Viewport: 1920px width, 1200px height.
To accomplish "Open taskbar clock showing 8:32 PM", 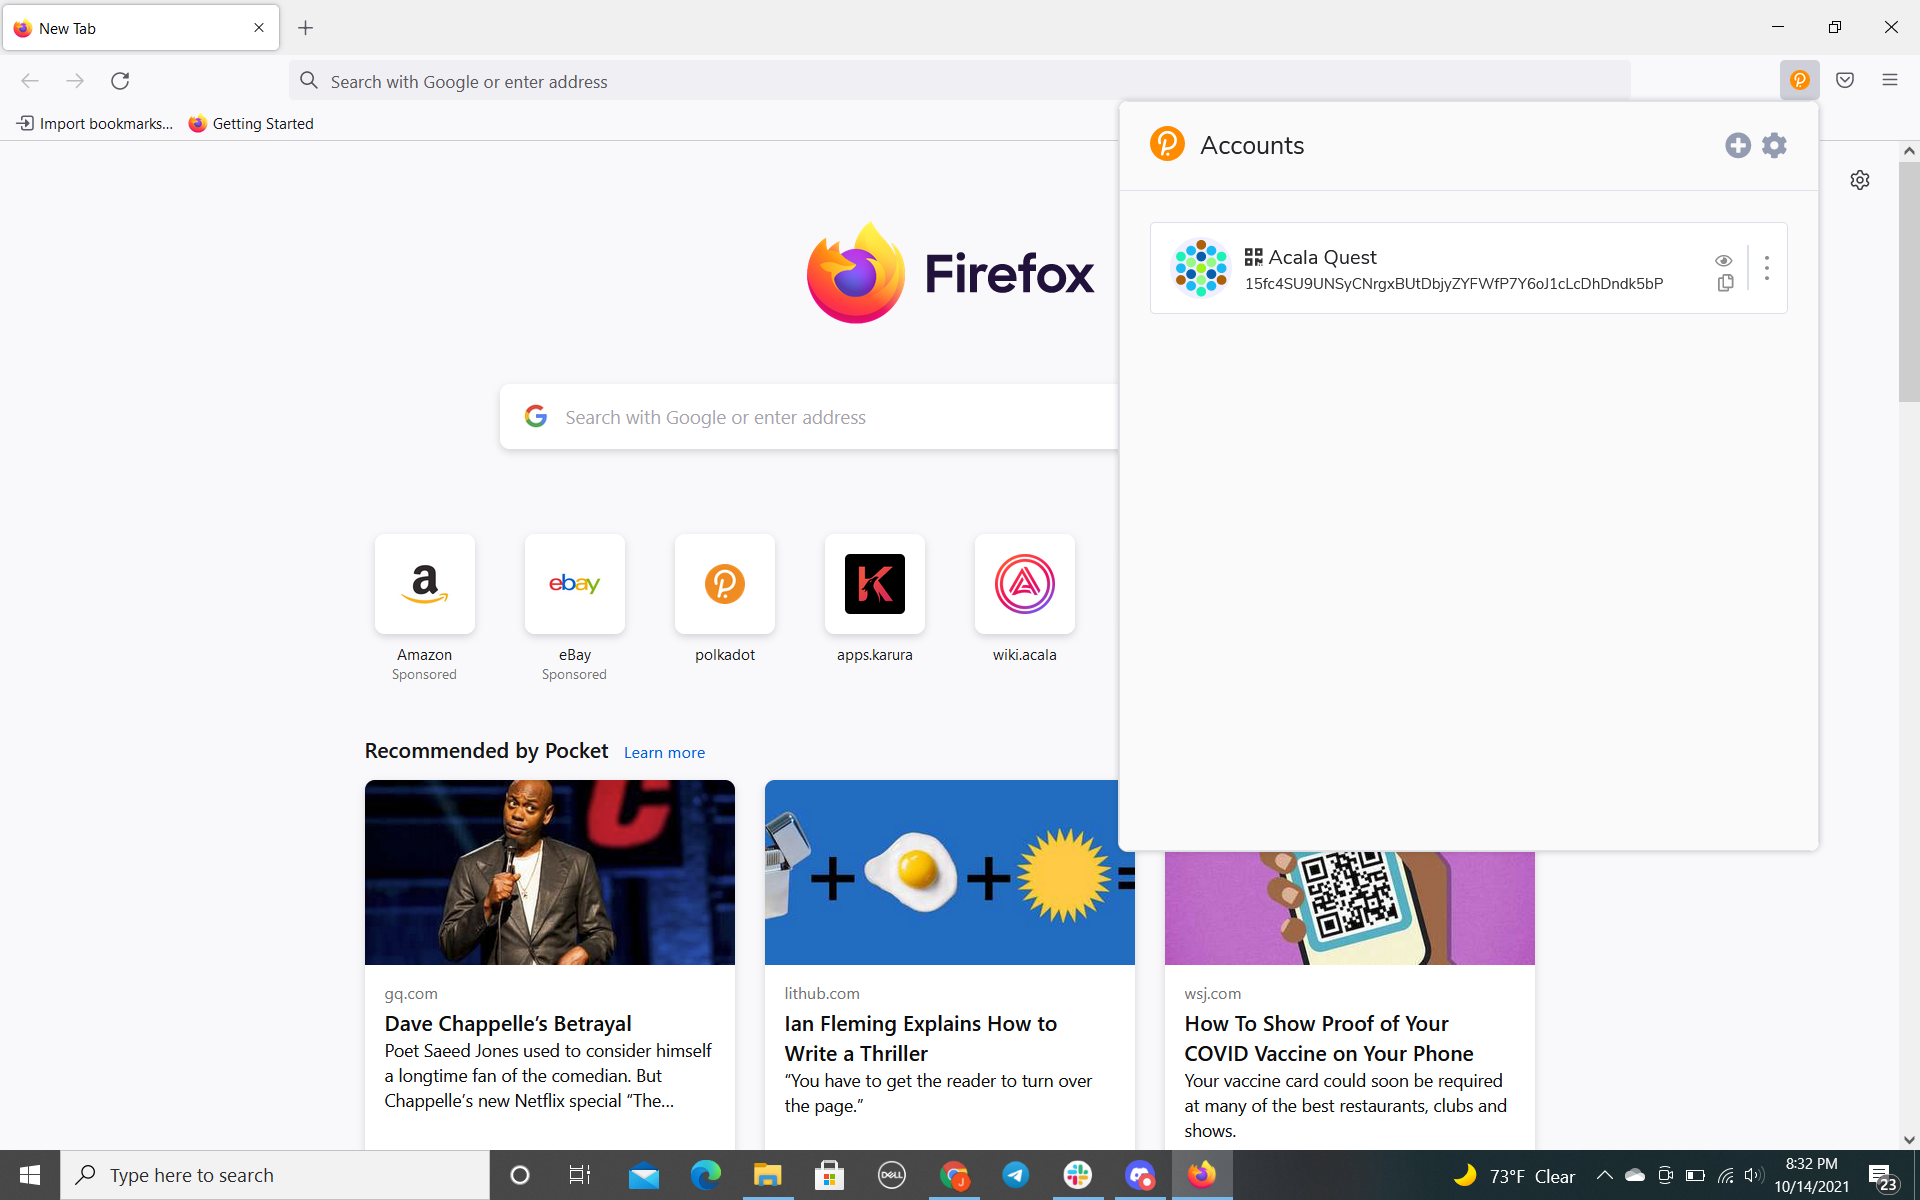I will 1811,1175.
